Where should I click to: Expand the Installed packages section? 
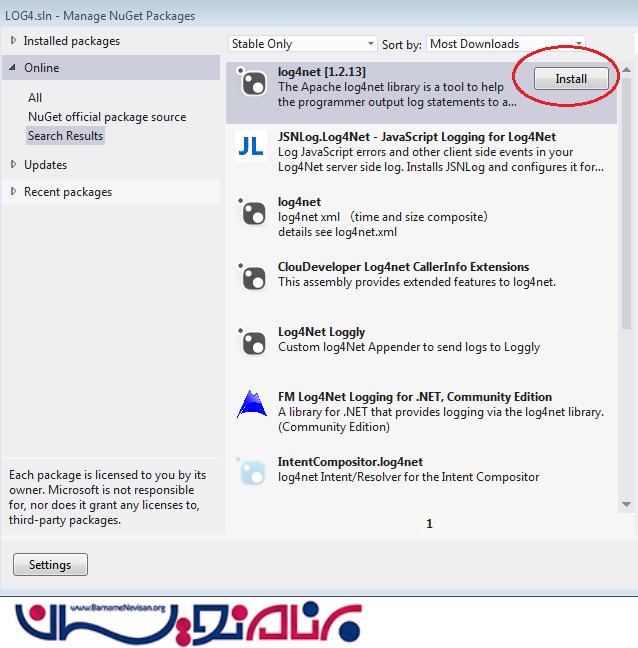[x=13, y=40]
